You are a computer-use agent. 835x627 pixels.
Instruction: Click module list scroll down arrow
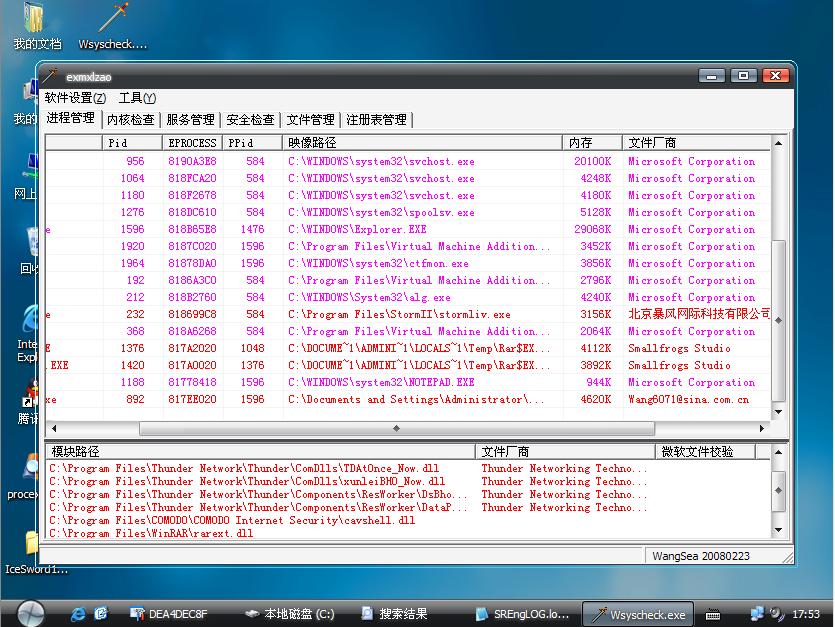click(x=778, y=530)
